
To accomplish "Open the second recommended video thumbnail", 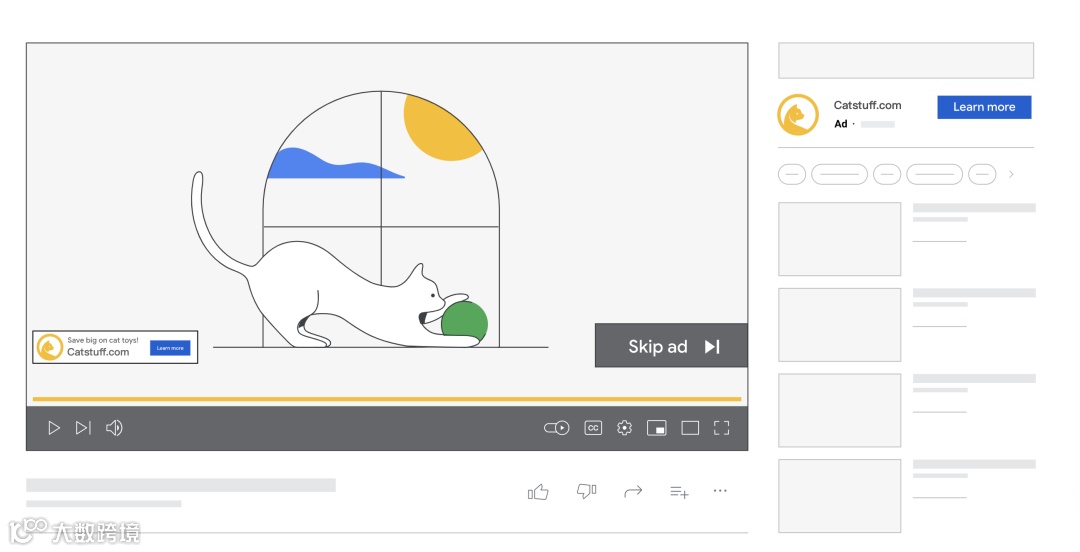I will pyautogui.click(x=840, y=325).
